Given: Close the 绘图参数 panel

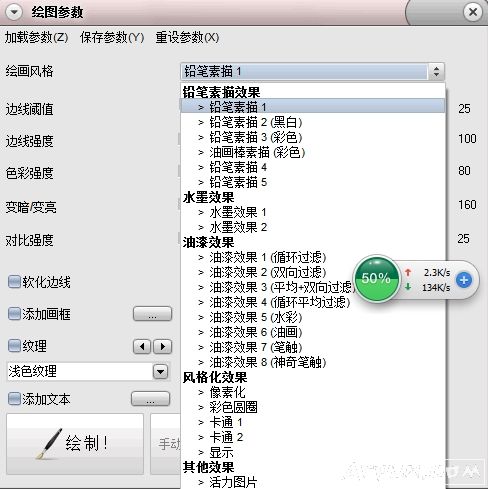Looking at the screenshot, I should [x=473, y=12].
